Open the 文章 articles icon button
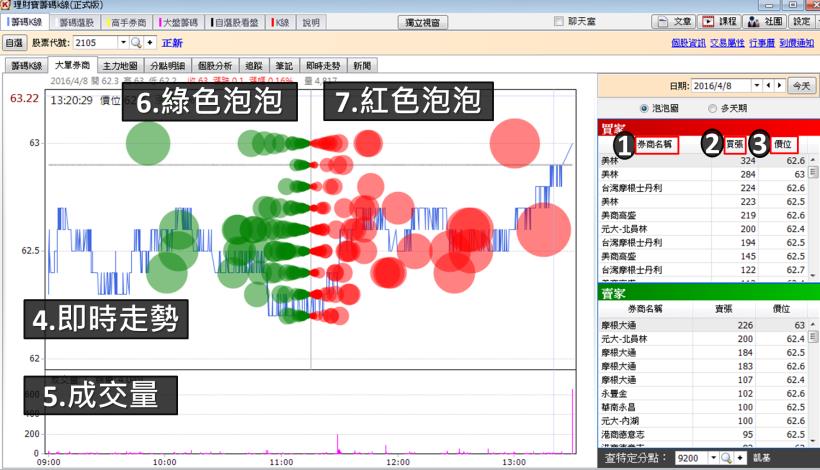Viewport: 820px width, 470px height. (x=673, y=21)
